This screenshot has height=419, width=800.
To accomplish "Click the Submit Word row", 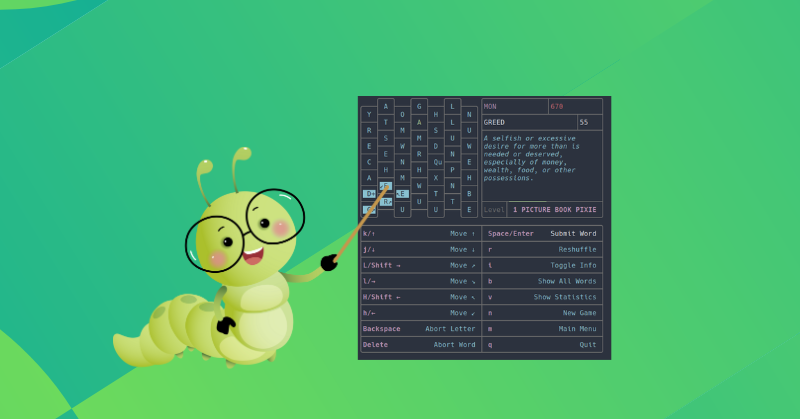I will point(542,234).
